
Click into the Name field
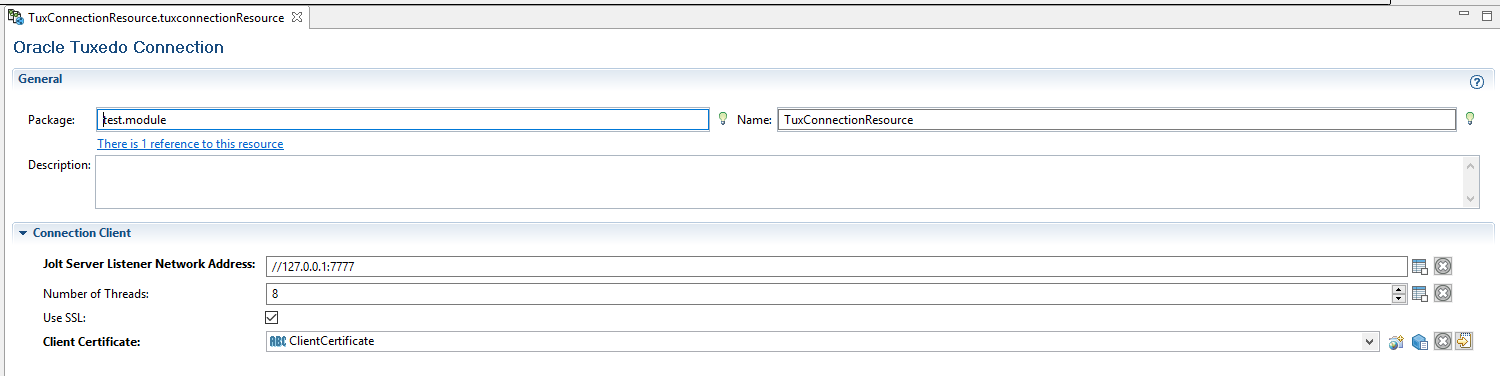click(1117, 120)
